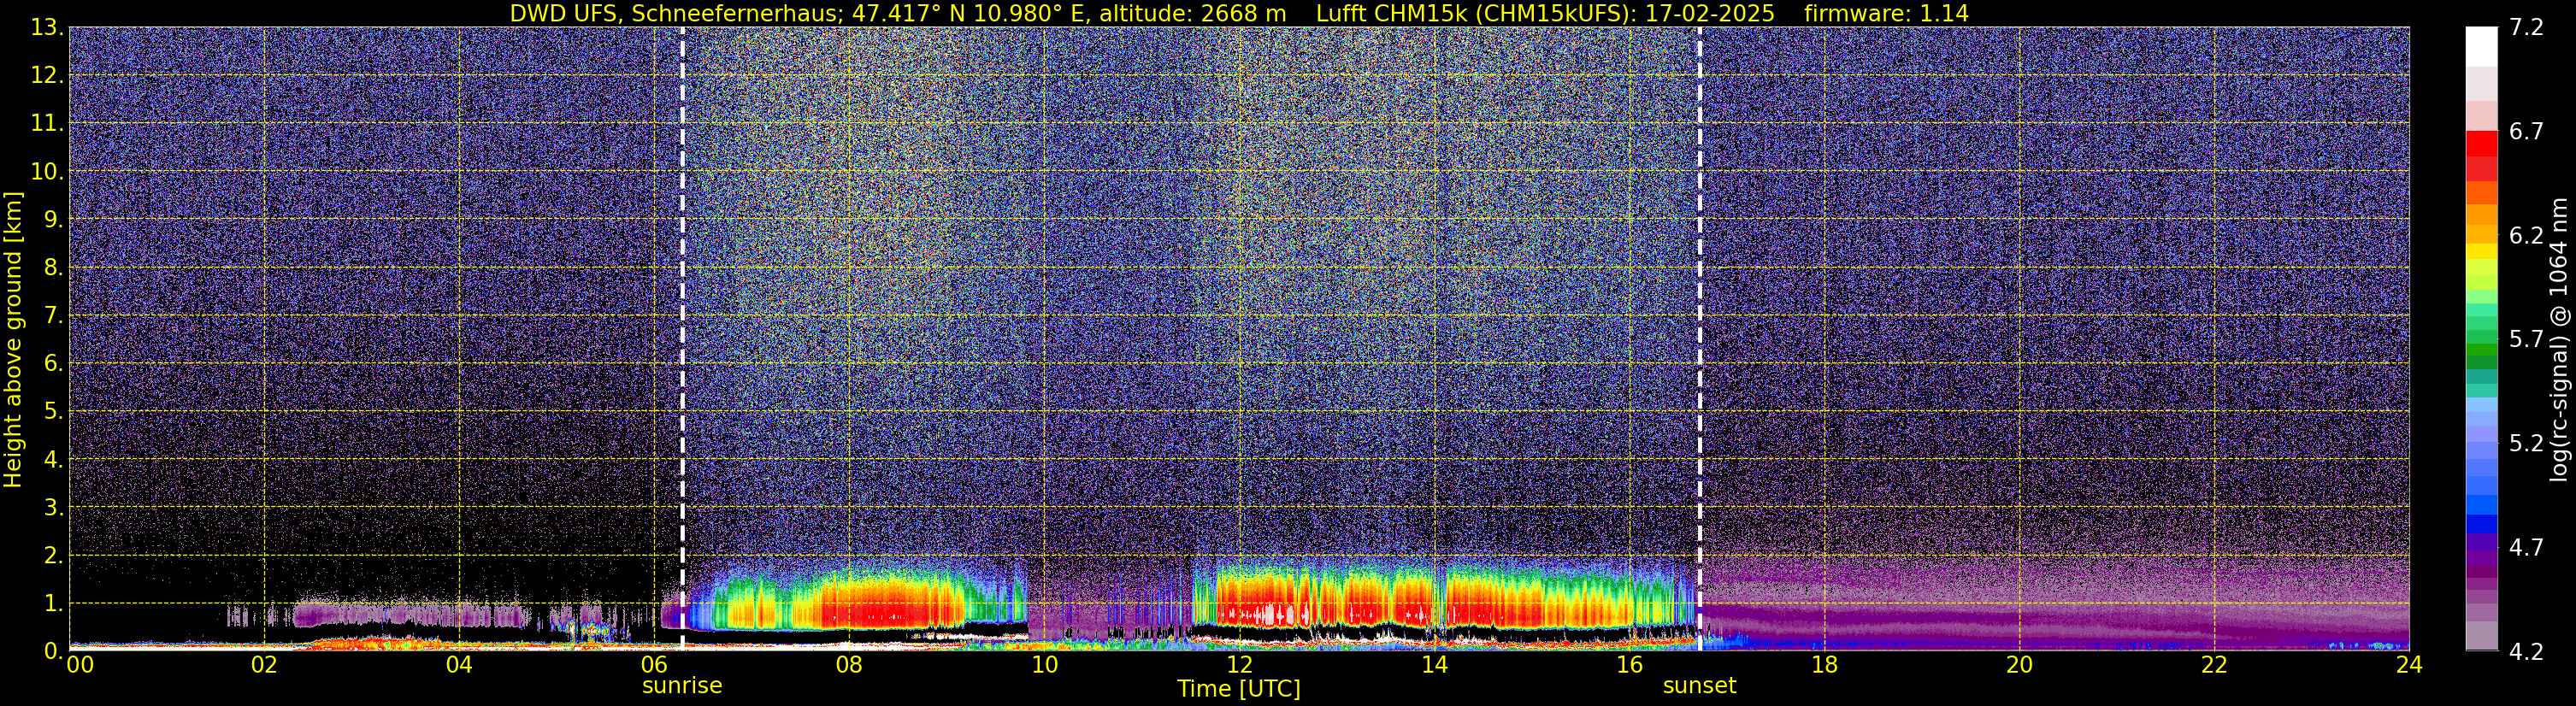The width and height of the screenshot is (2576, 706).
Task: Click the white top segment of the colorbar
Action: click(2481, 46)
